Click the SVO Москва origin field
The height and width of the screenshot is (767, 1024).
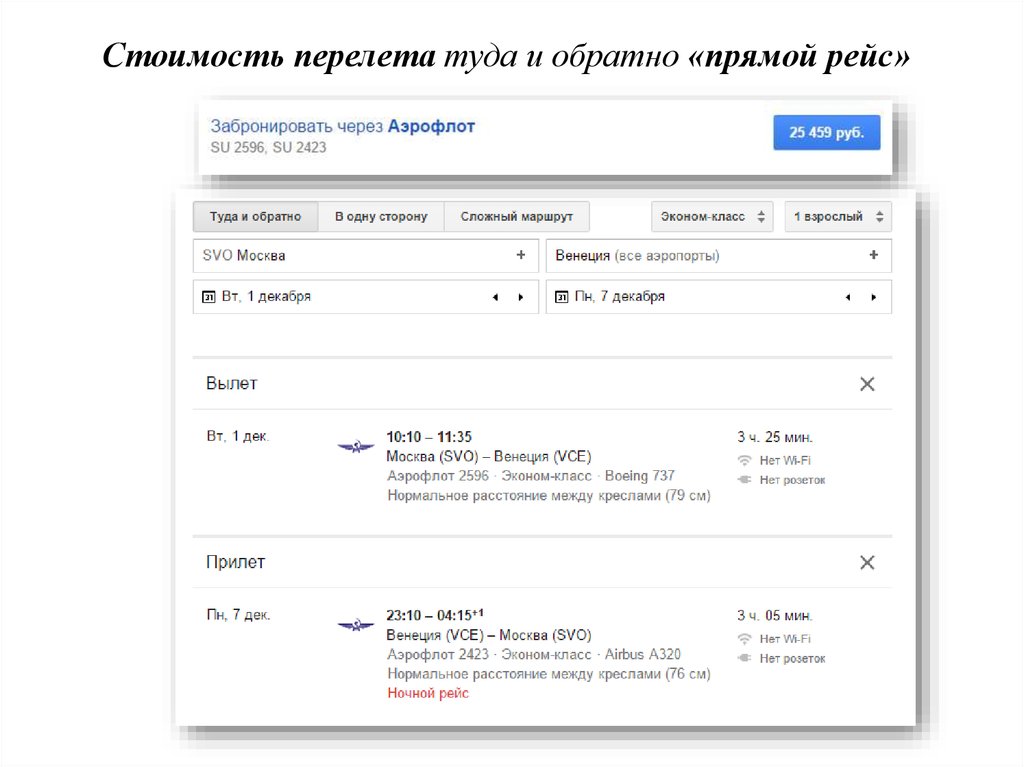[x=350, y=256]
